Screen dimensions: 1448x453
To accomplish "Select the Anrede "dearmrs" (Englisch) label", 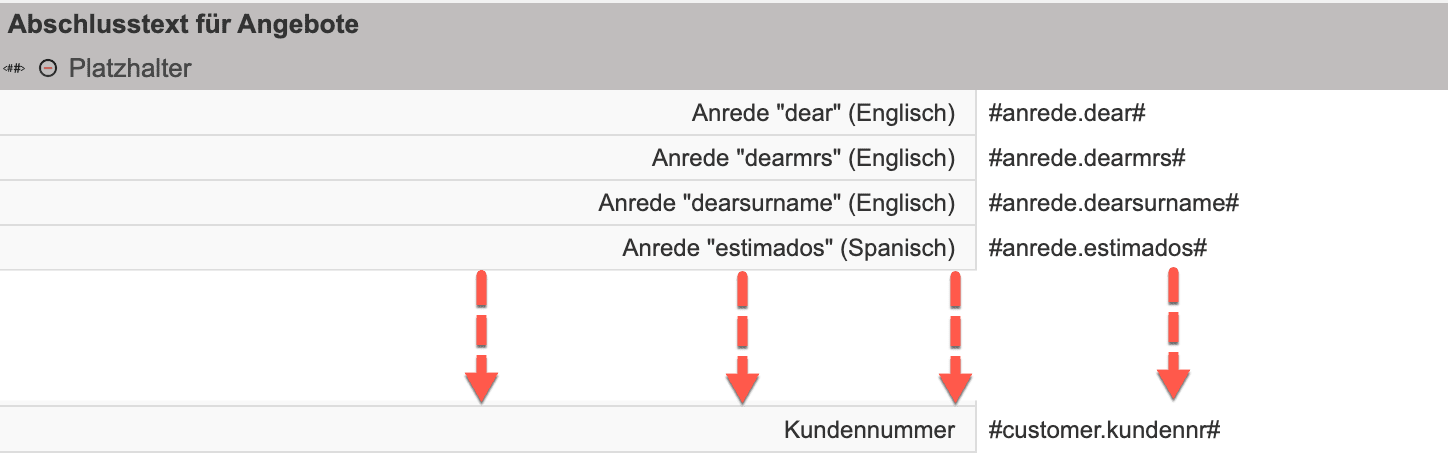I will coord(803,158).
